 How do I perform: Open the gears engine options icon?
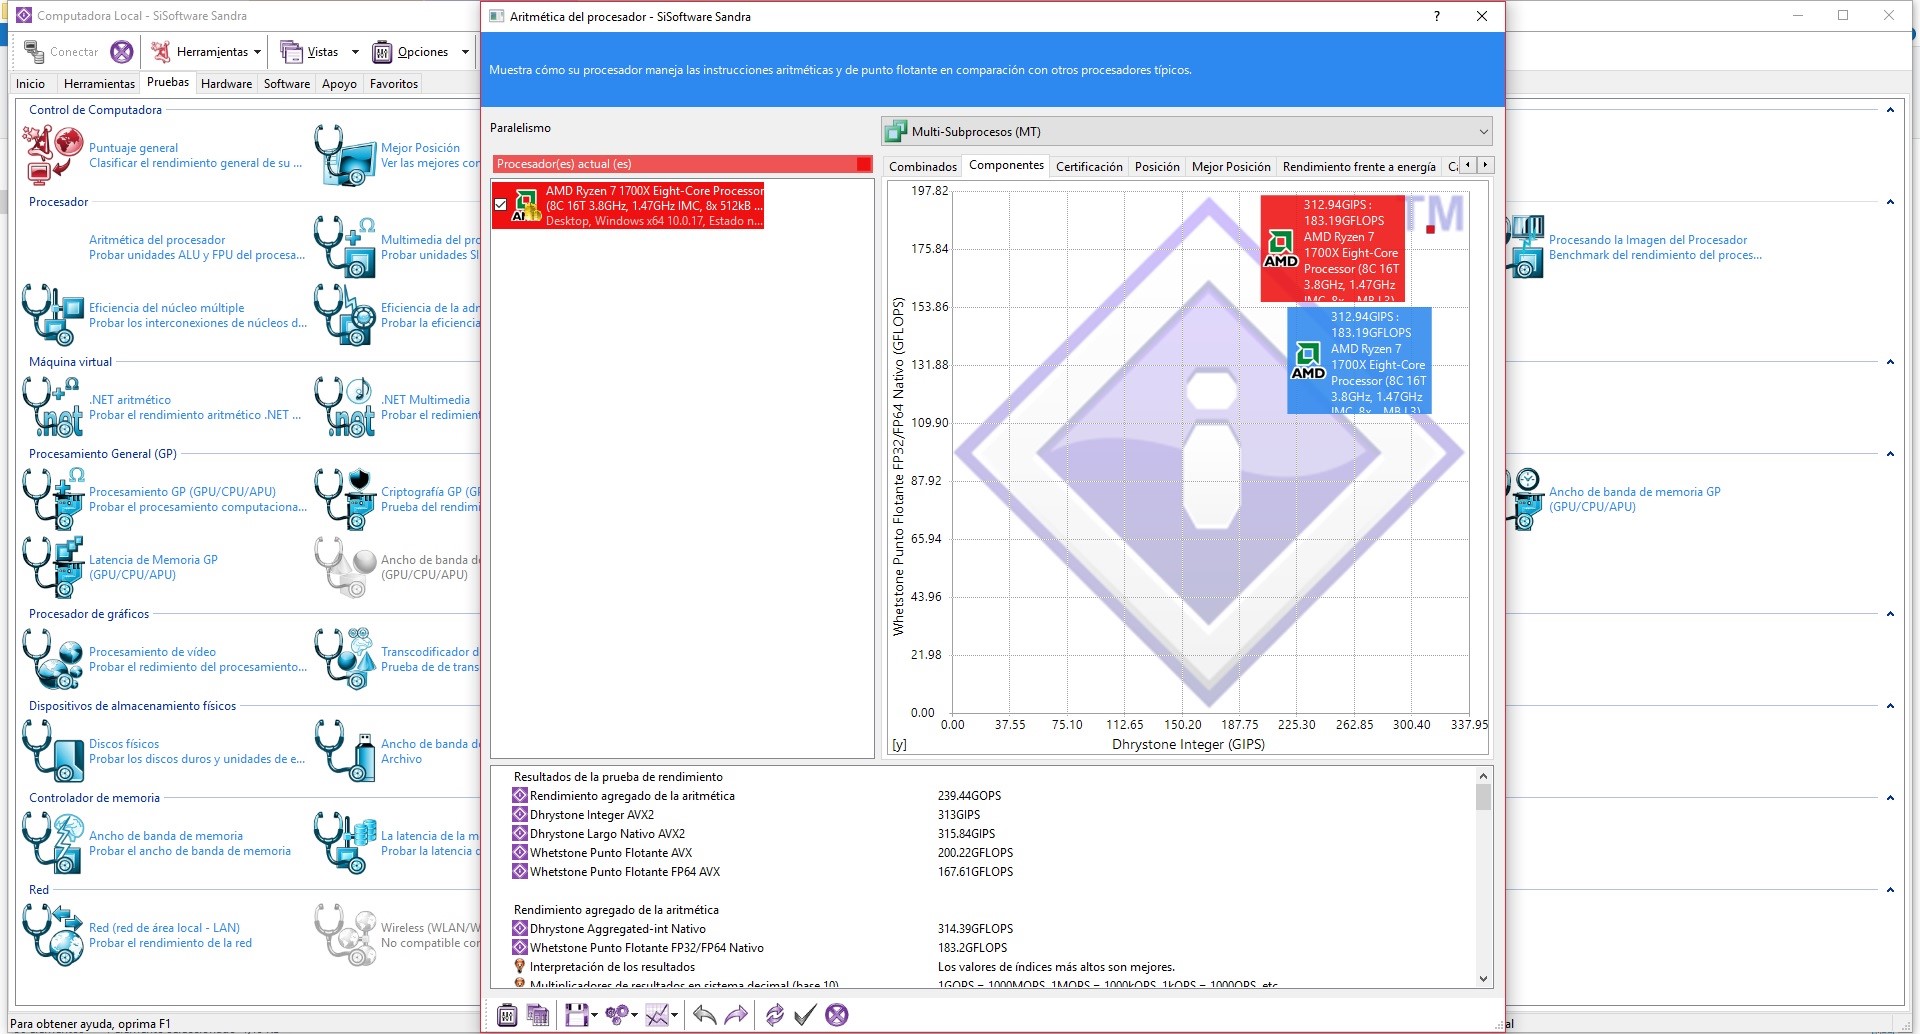tap(617, 1015)
